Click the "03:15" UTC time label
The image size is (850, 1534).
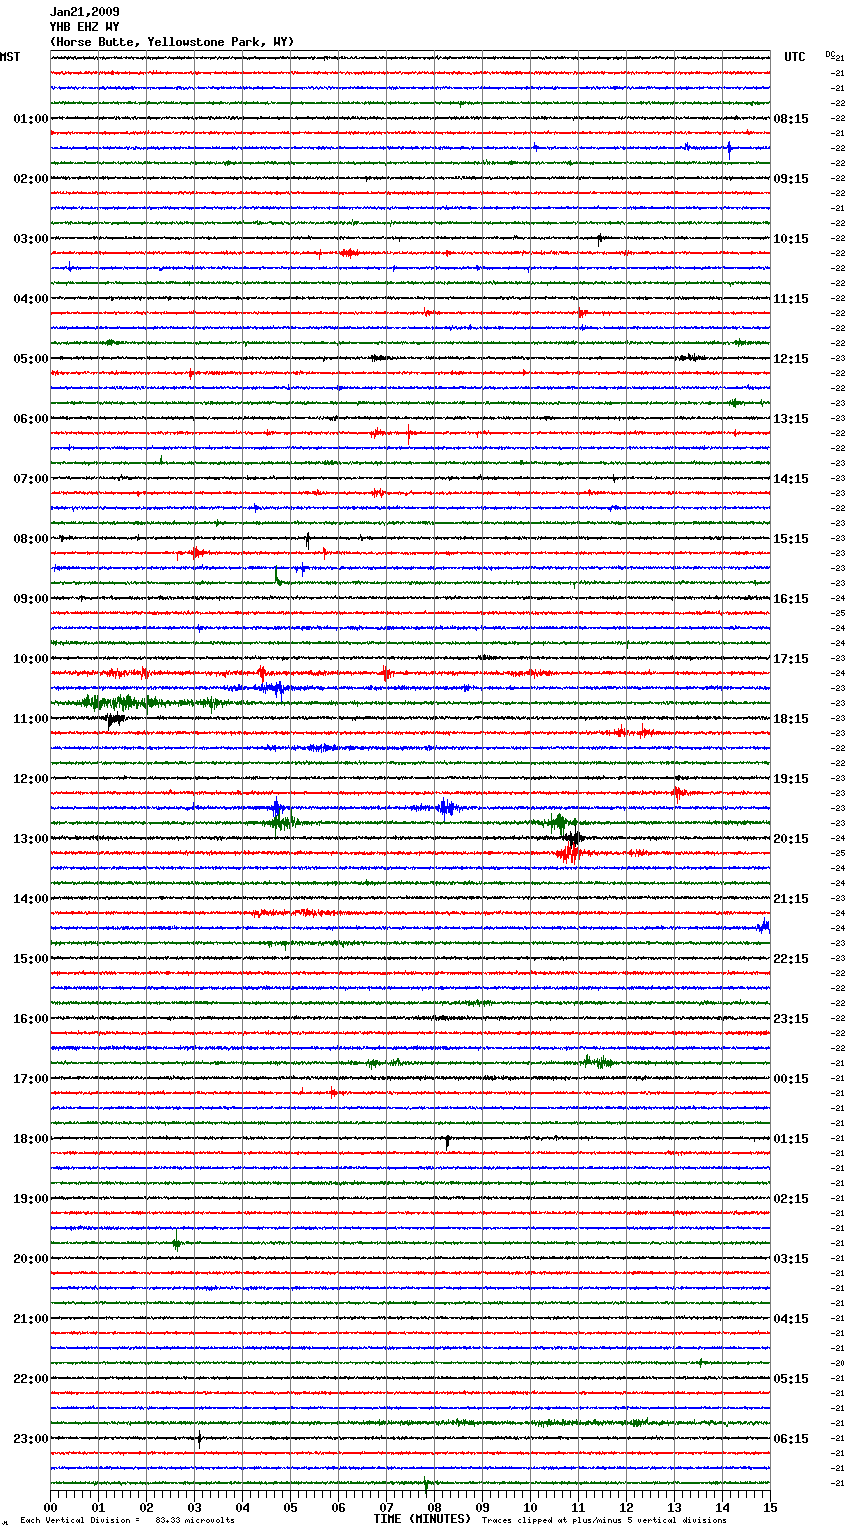[791, 1259]
